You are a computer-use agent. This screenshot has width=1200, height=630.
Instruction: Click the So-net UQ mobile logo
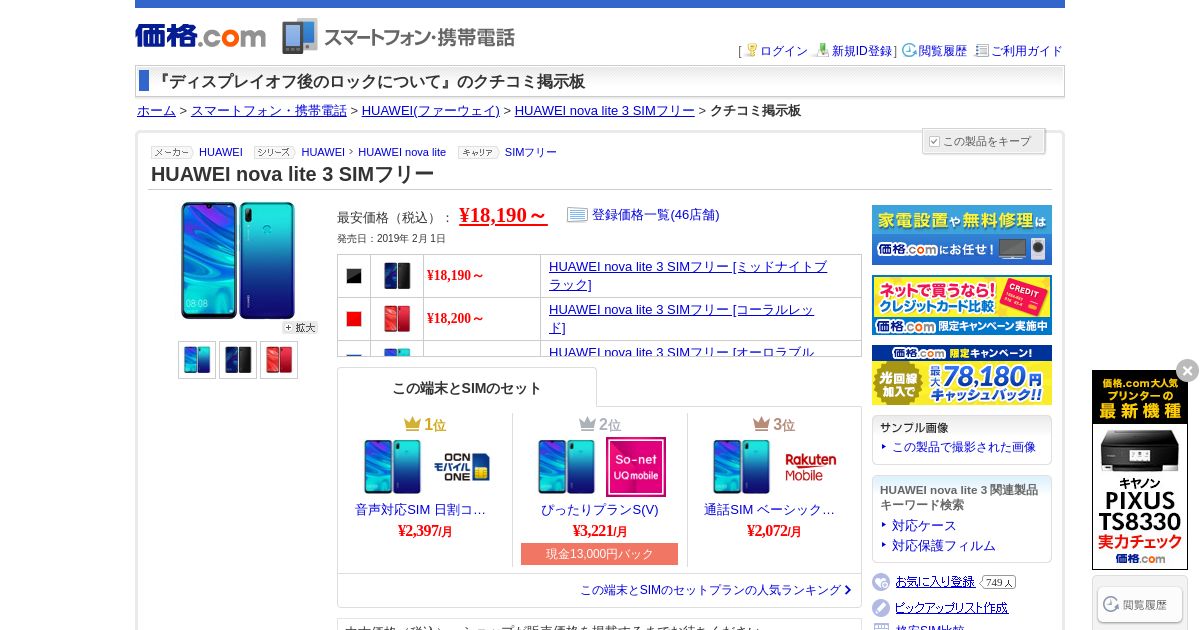636,467
